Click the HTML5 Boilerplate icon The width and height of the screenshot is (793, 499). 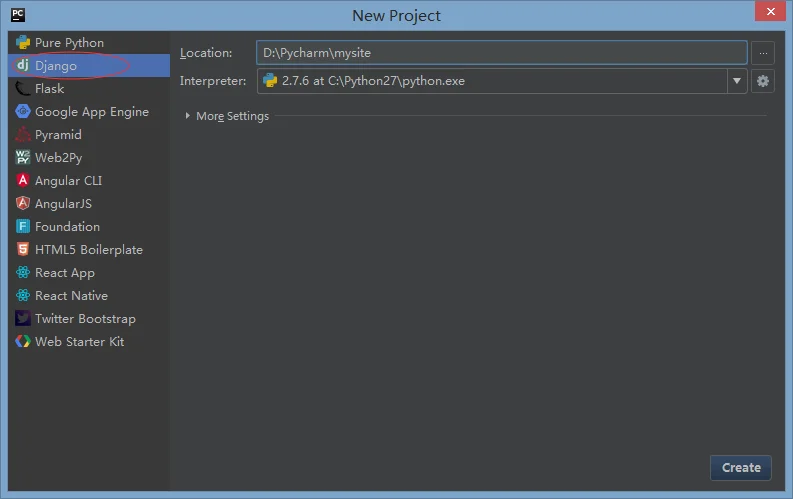23,249
